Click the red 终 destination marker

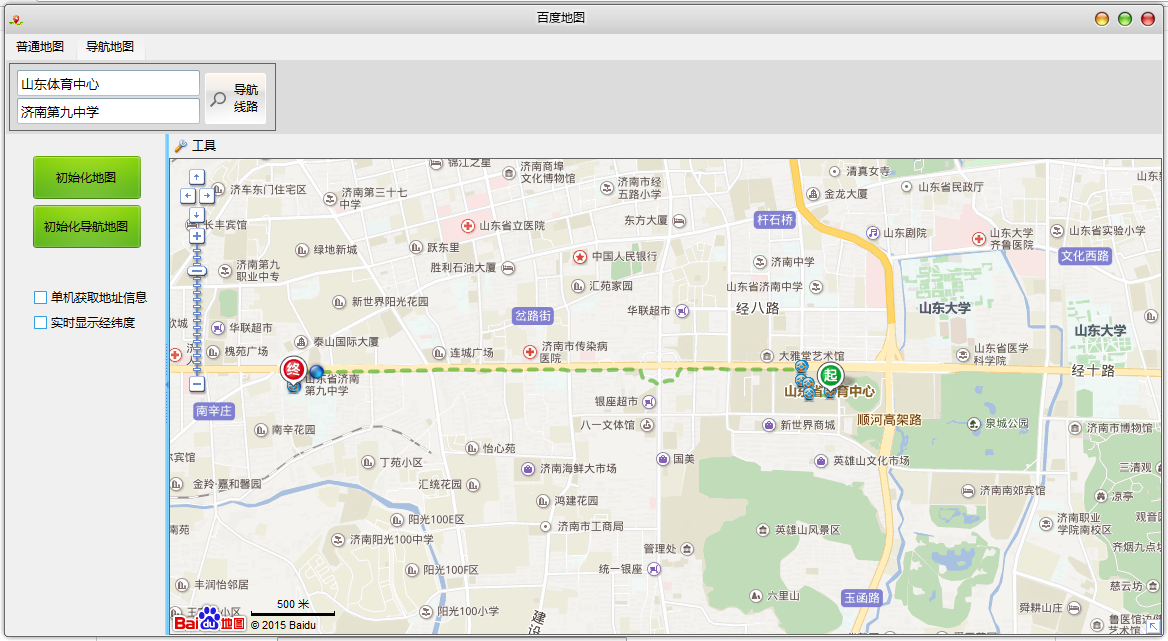pos(293,370)
